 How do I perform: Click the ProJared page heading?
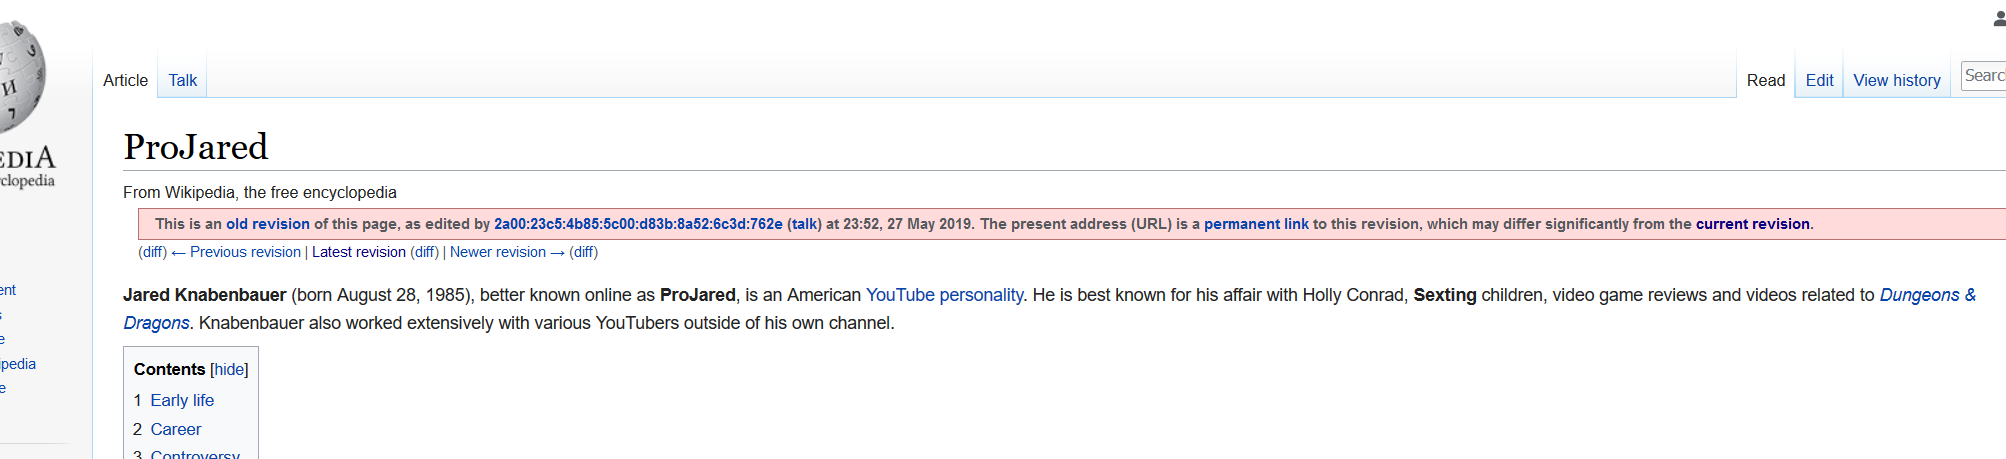196,147
